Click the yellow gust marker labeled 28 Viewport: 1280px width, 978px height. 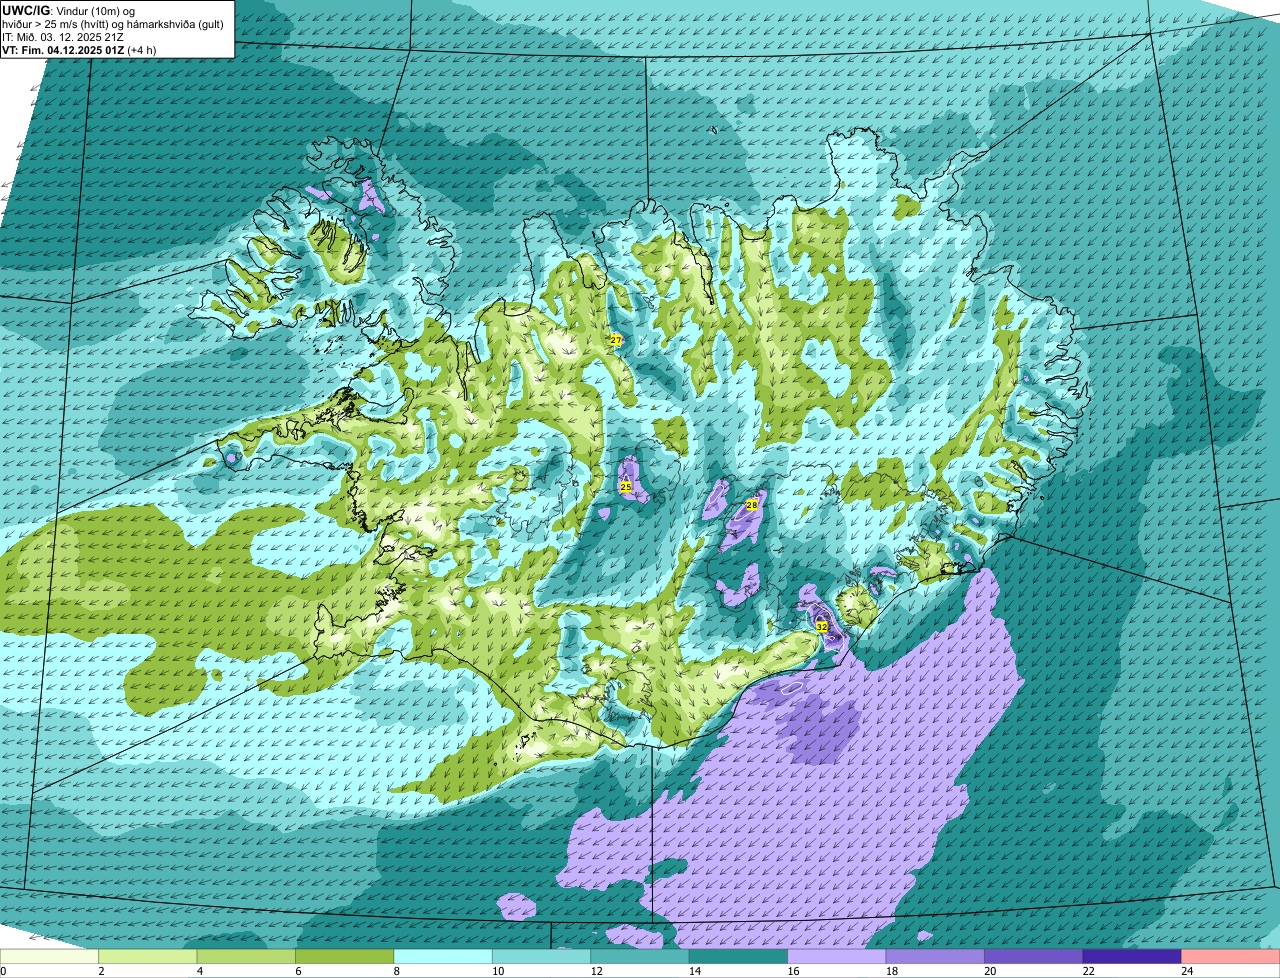[x=752, y=505]
